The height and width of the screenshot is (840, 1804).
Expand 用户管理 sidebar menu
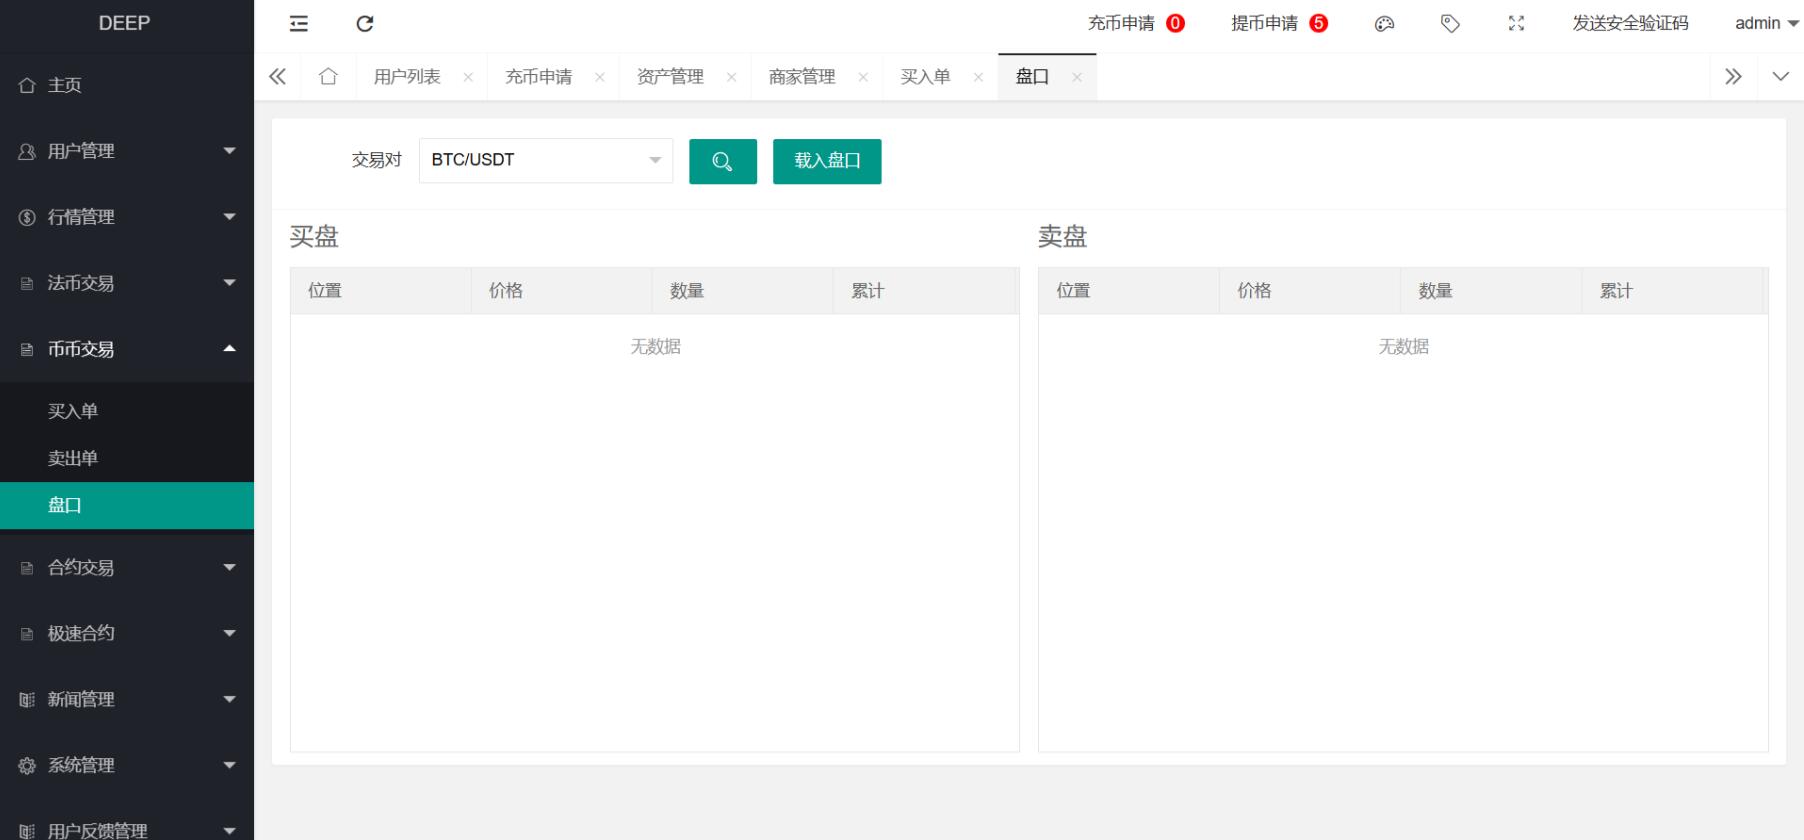click(x=126, y=151)
